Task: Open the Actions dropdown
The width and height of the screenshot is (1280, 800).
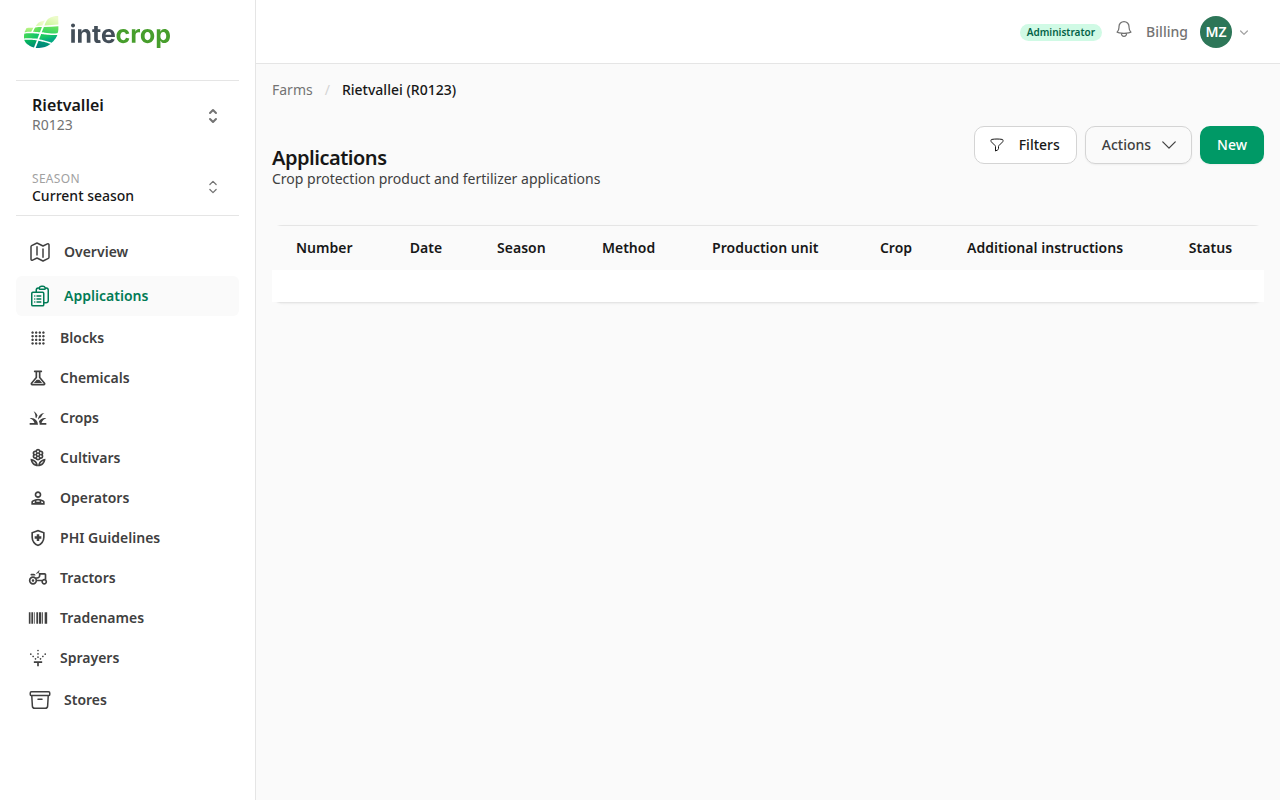Action: tap(1138, 145)
